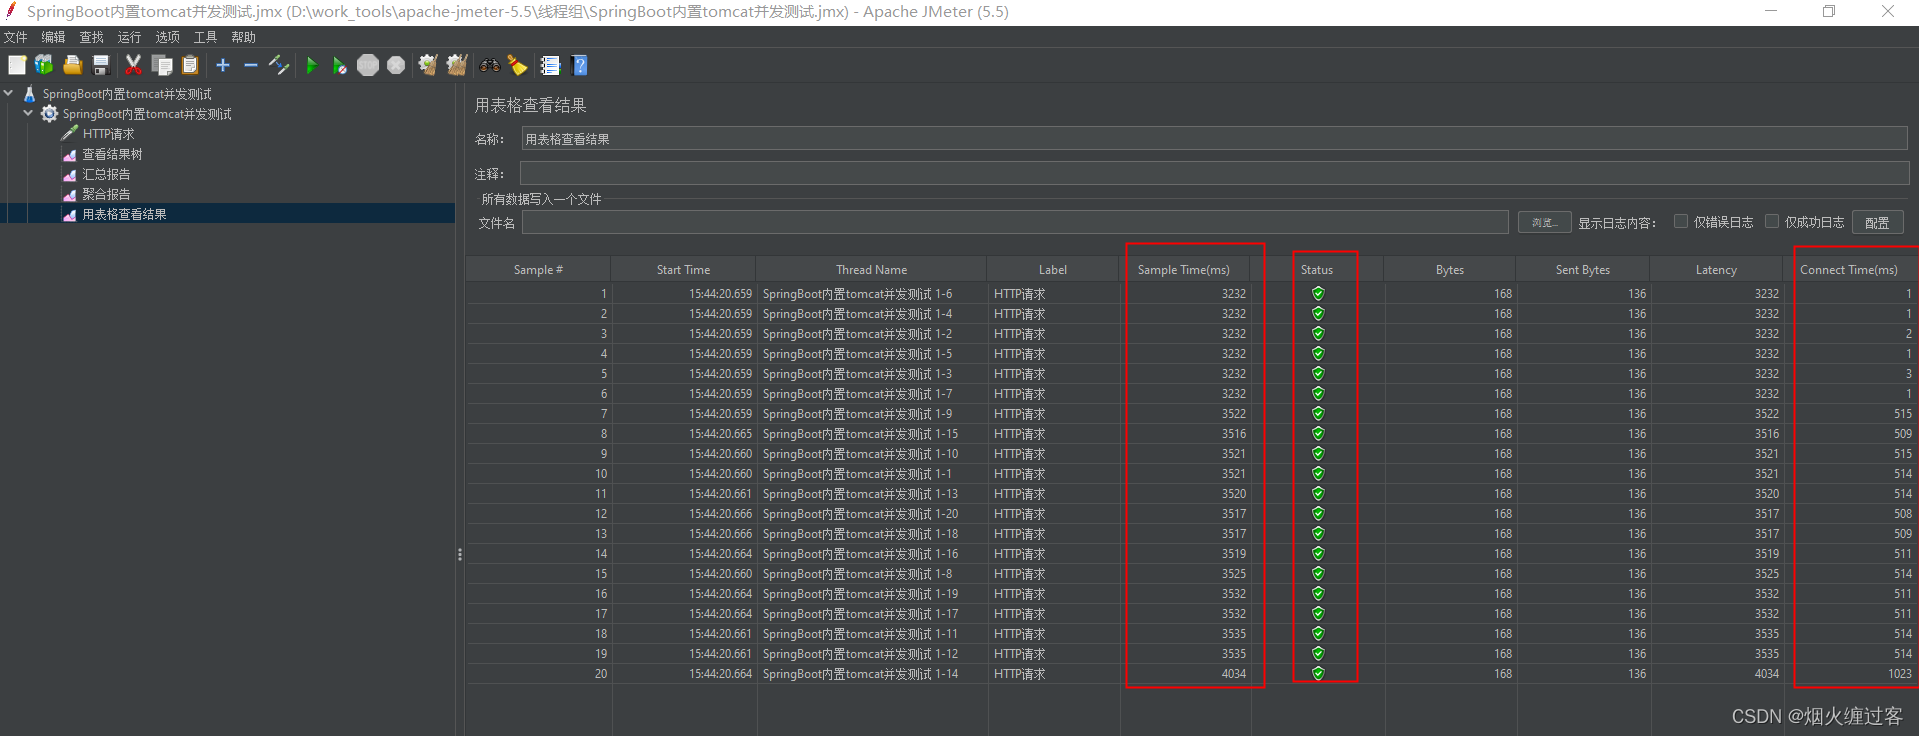This screenshot has width=1919, height=736.
Task: Expand all nodes with plus icon
Action: (x=223, y=65)
